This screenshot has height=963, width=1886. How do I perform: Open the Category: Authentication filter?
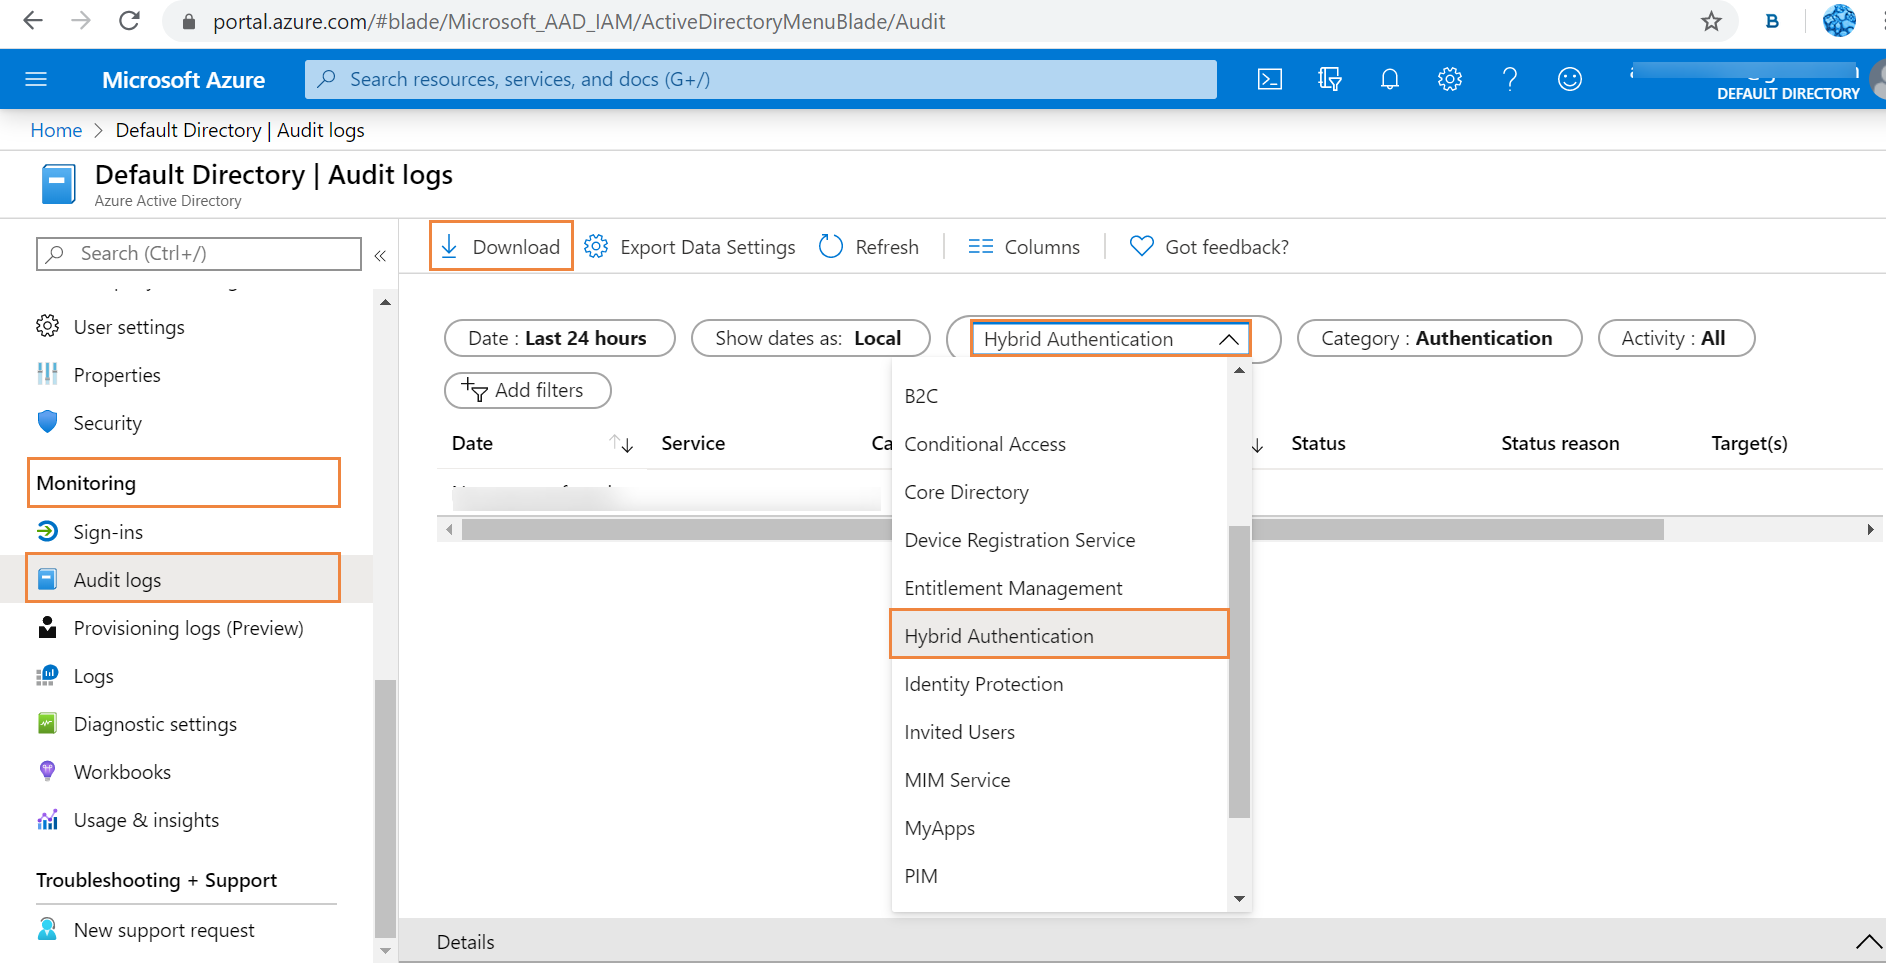[1439, 338]
